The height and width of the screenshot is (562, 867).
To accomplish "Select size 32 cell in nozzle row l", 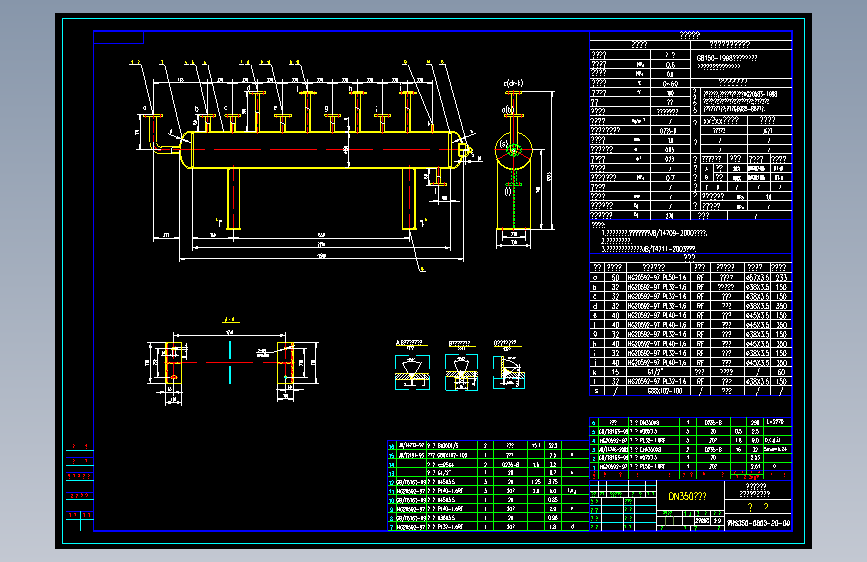I will tap(615, 381).
